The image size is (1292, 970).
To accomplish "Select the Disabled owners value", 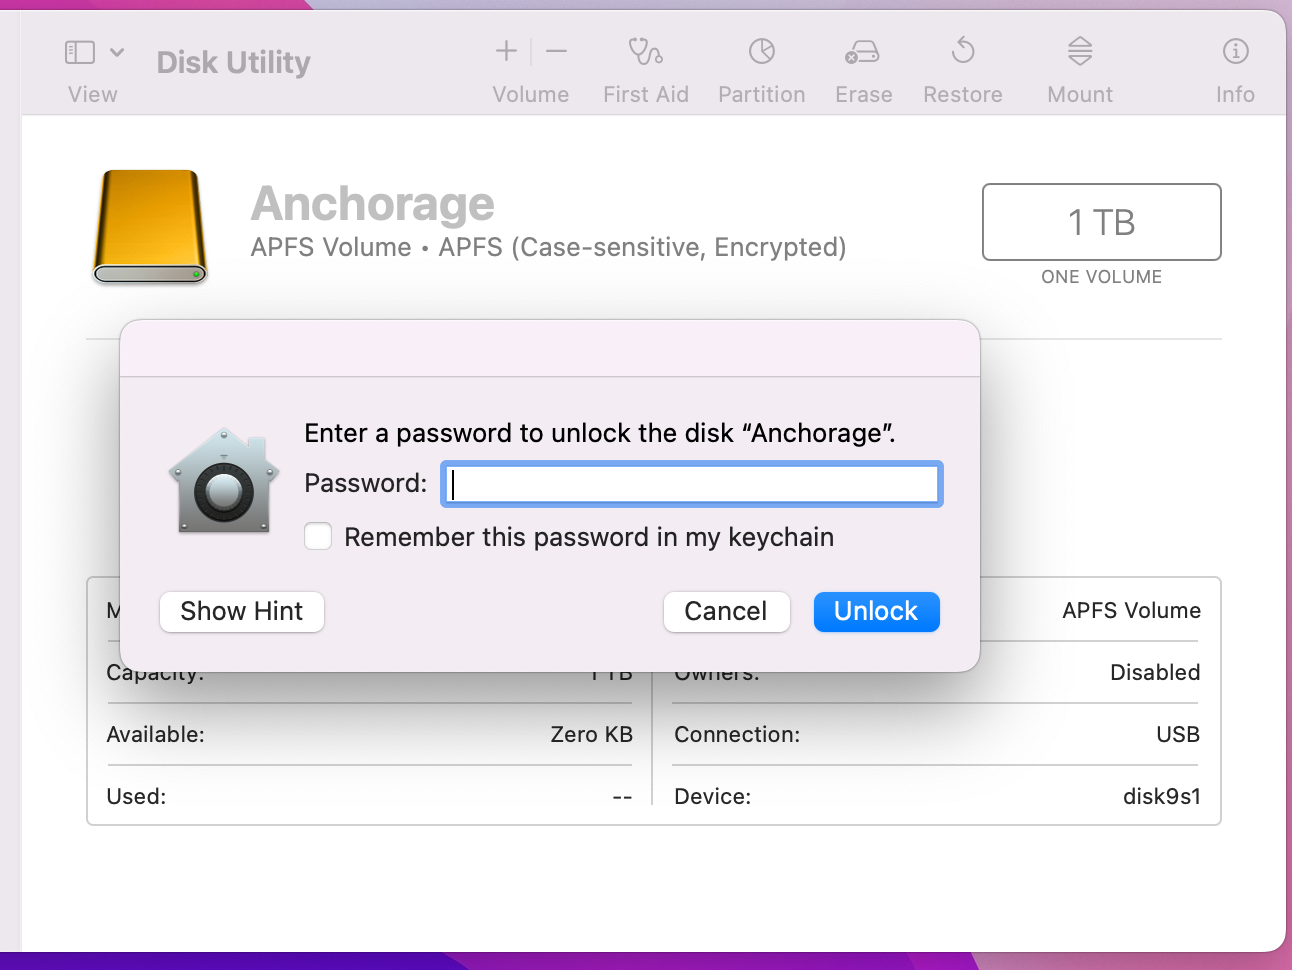I will pos(1156,673).
